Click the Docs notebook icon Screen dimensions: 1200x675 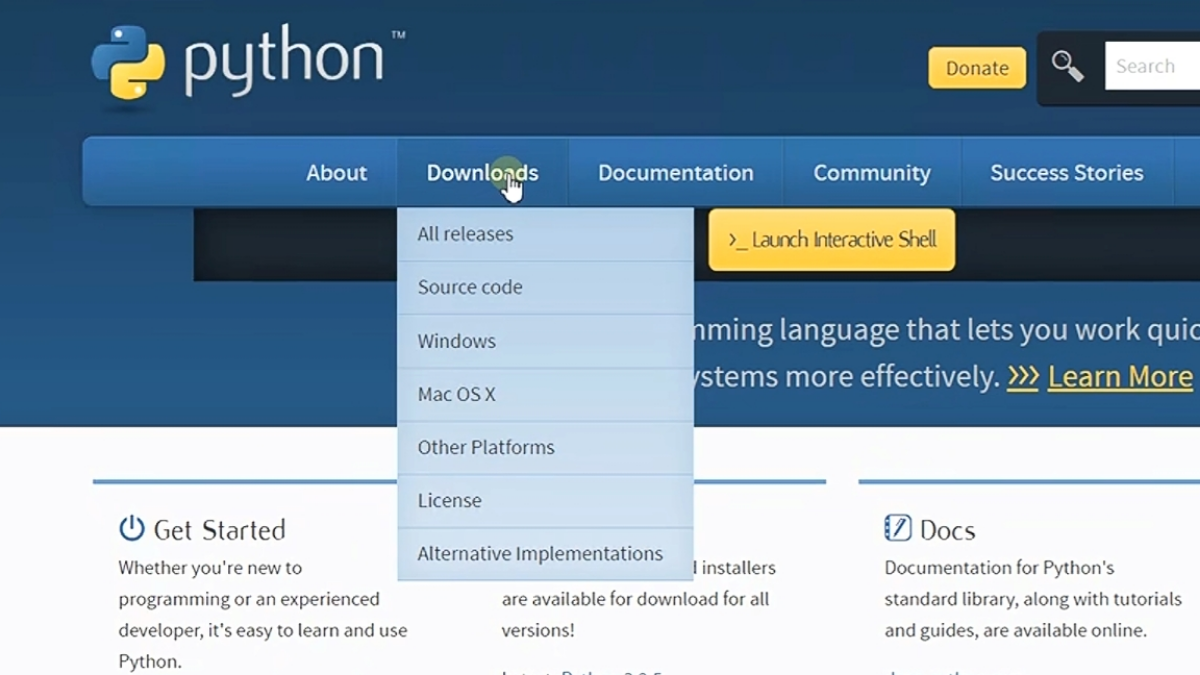[x=898, y=528]
